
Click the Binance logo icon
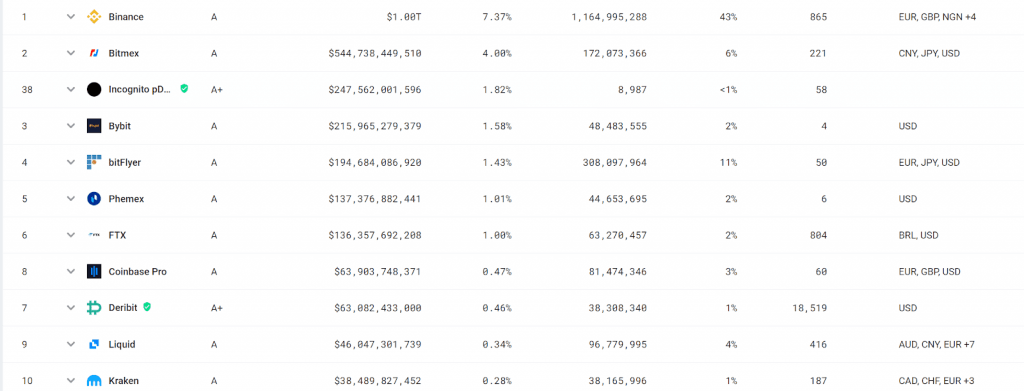point(94,17)
